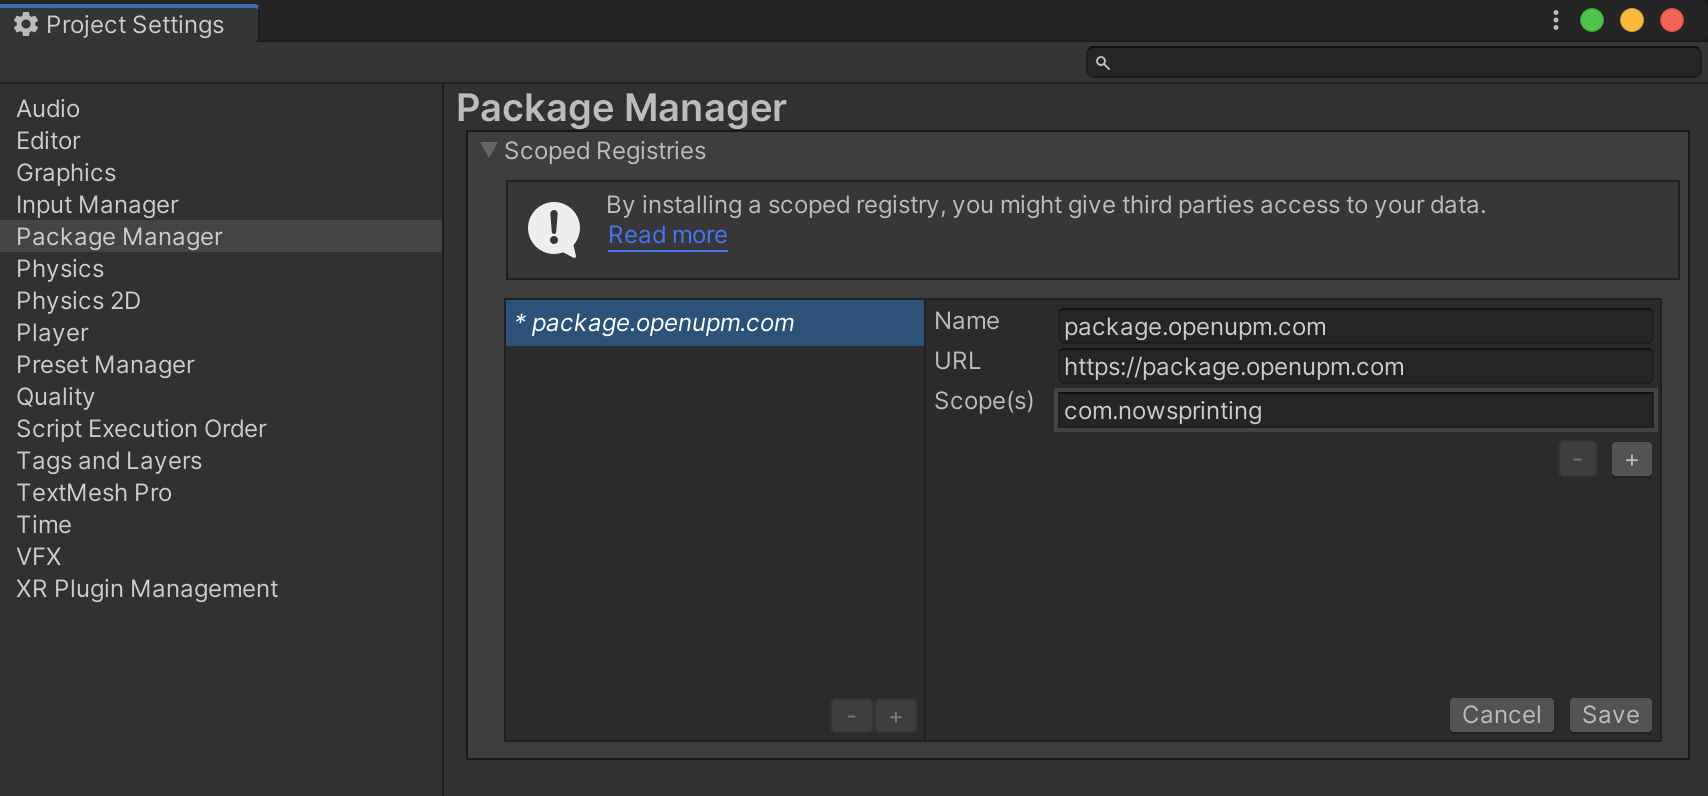Click the registry Name input field
1708x796 pixels.
(x=1355, y=326)
